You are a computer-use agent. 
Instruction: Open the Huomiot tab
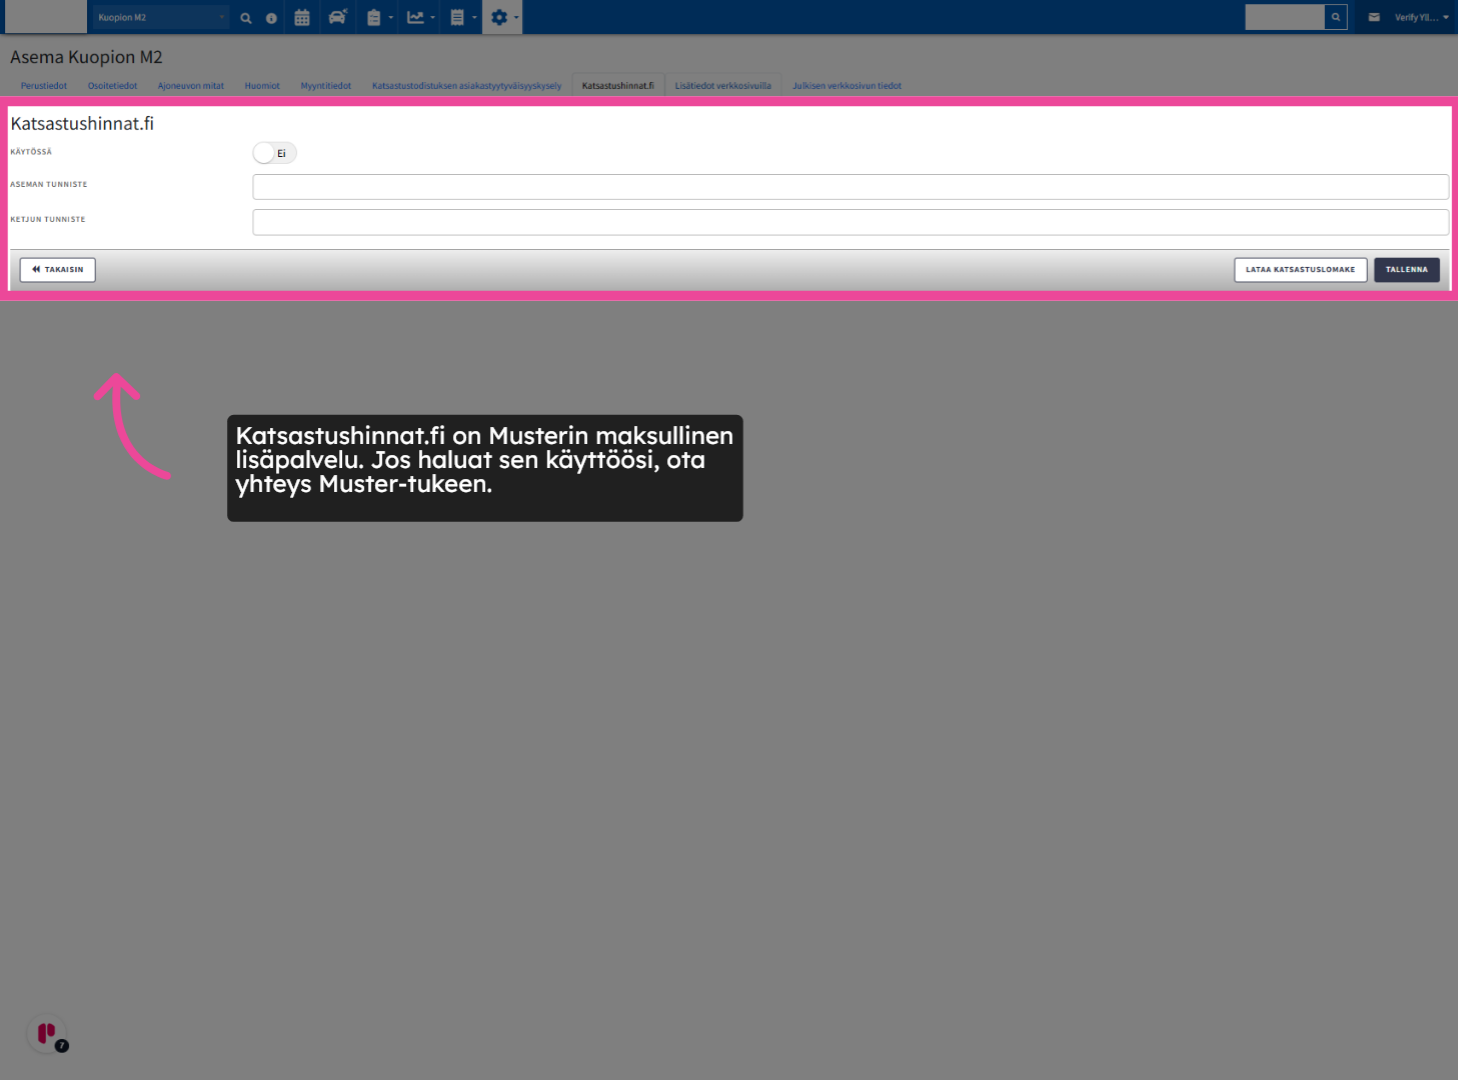point(262,86)
